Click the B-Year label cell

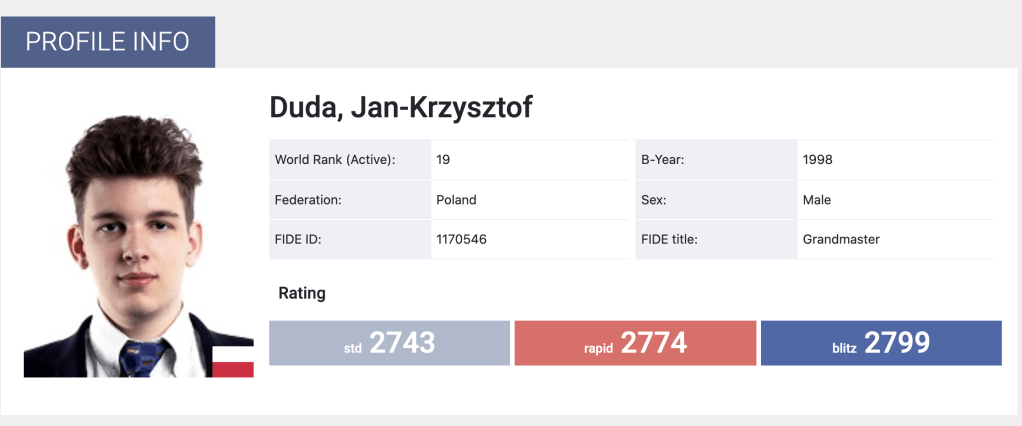(x=662, y=159)
